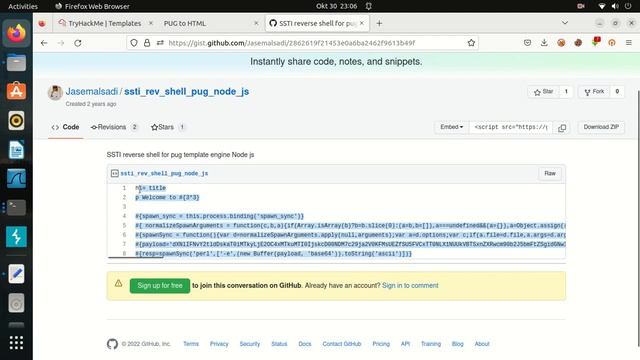The image size is (640, 360).
Task: Click the GitHub logo in the footer
Action: [112, 344]
